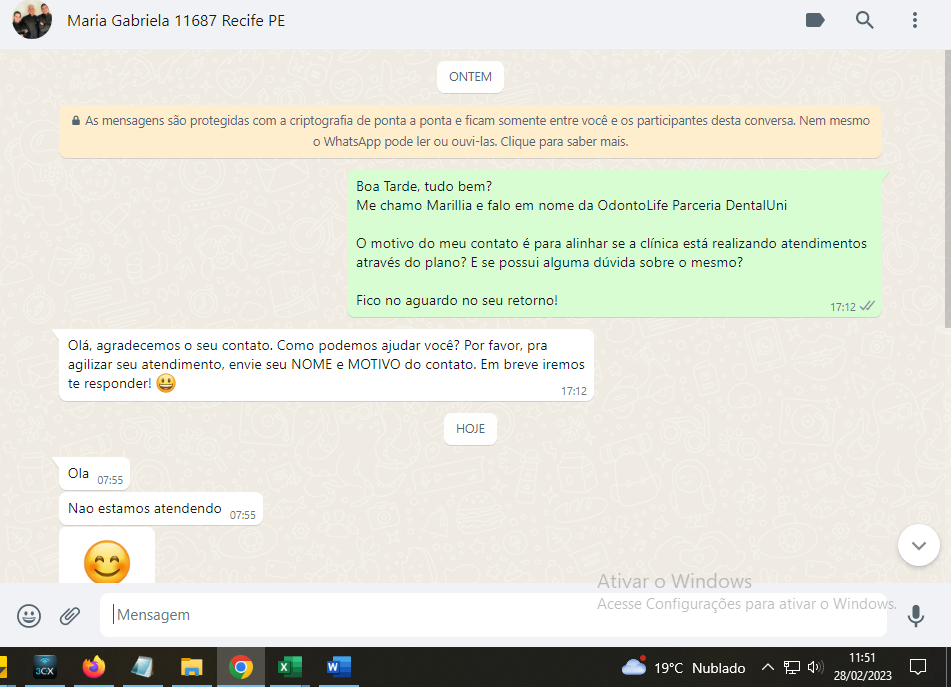Open Windows notification center
This screenshot has height=687, width=951.
coord(918,668)
